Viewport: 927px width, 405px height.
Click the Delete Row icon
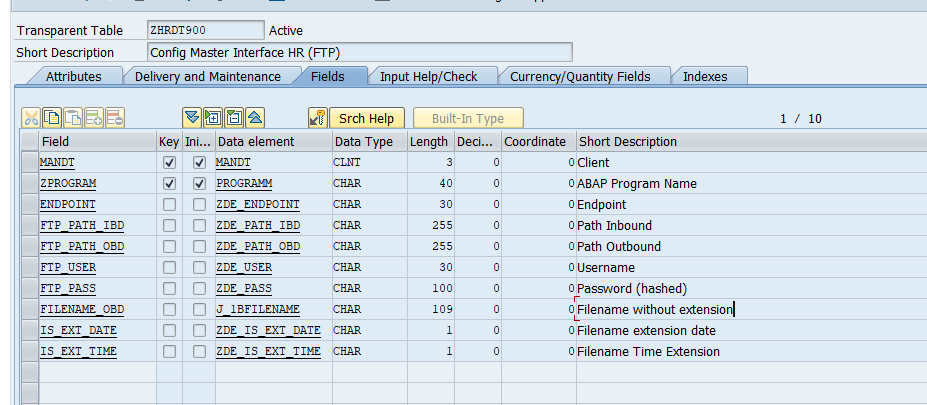pyautogui.click(x=115, y=118)
